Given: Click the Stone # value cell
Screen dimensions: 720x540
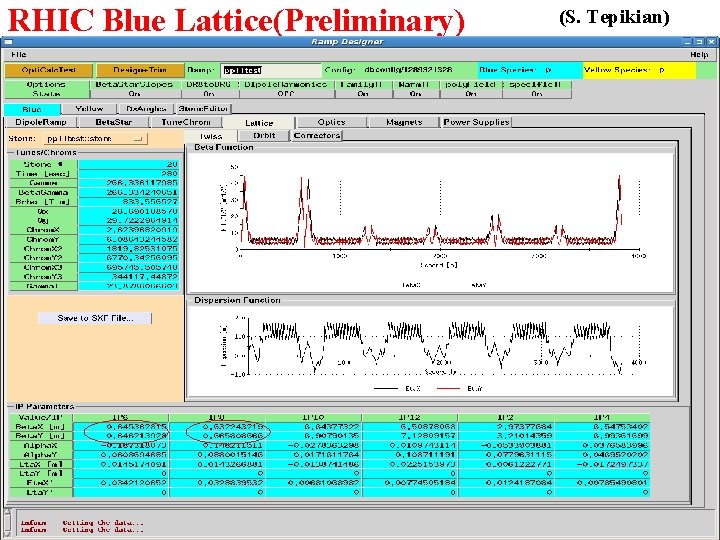Looking at the screenshot, I should [x=129, y=164].
